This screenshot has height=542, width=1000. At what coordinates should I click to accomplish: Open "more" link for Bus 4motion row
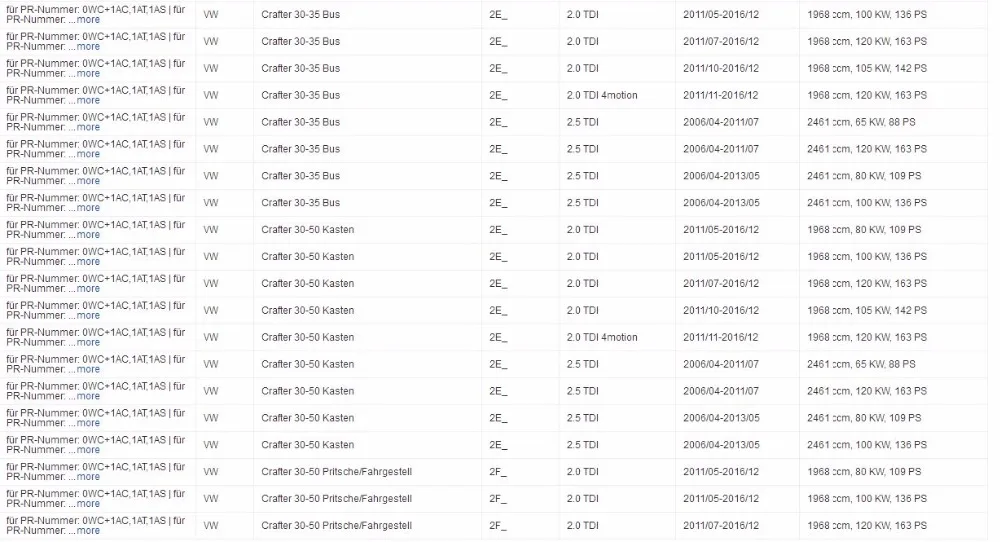click(88, 100)
